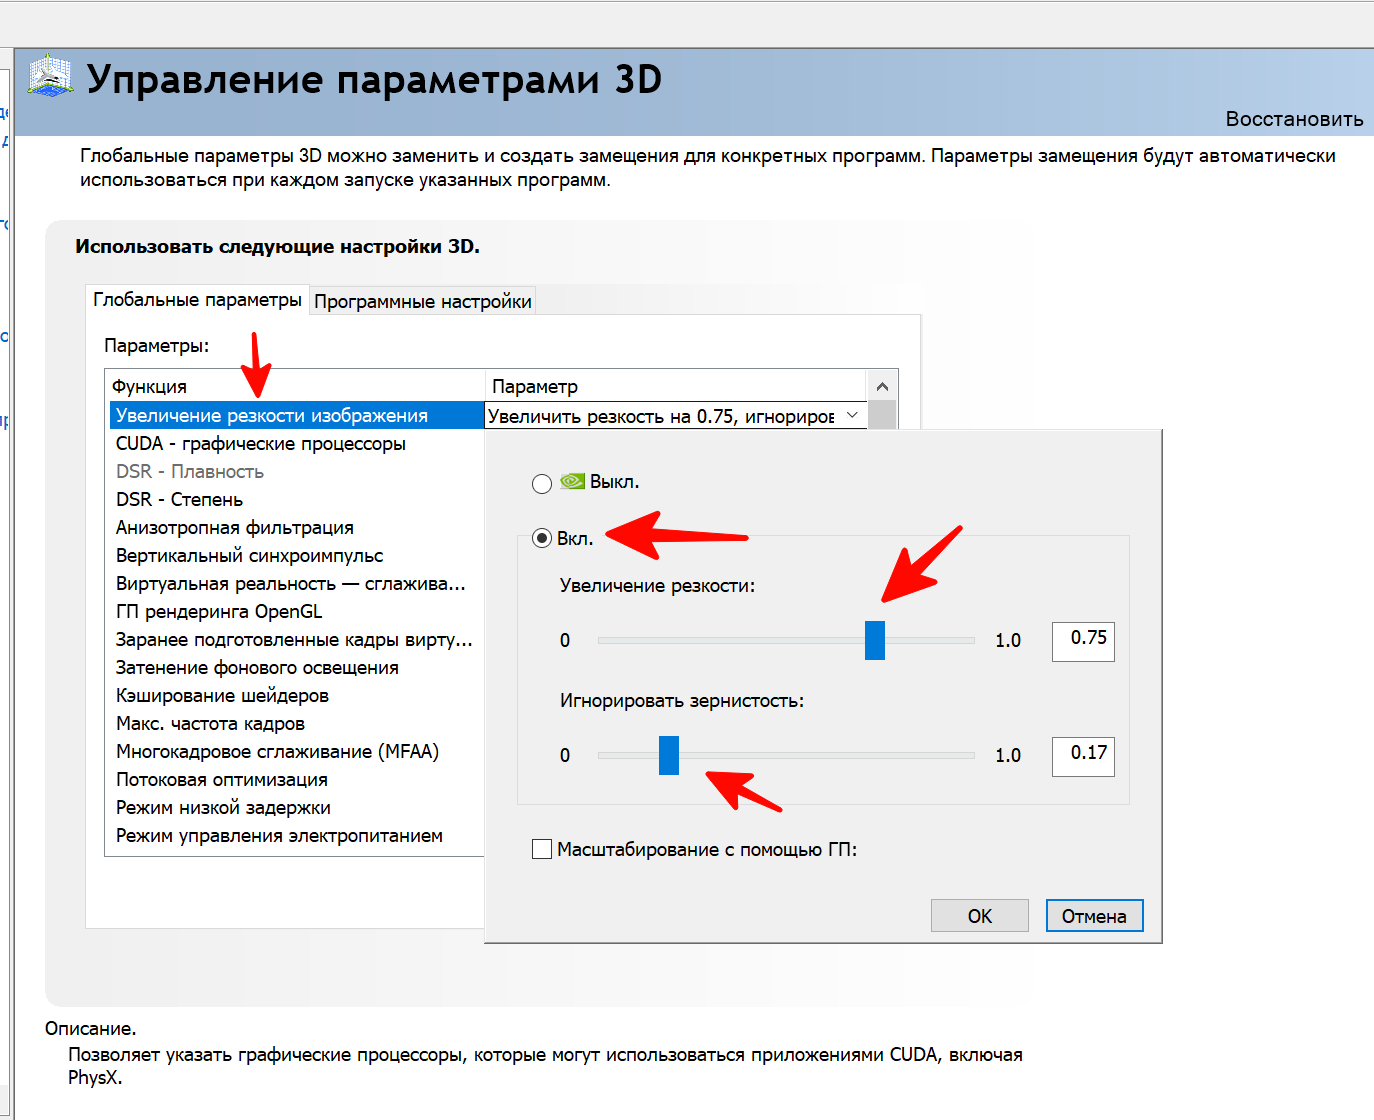Click the Восстановить link
This screenshot has height=1120, width=1374.
tap(1294, 119)
